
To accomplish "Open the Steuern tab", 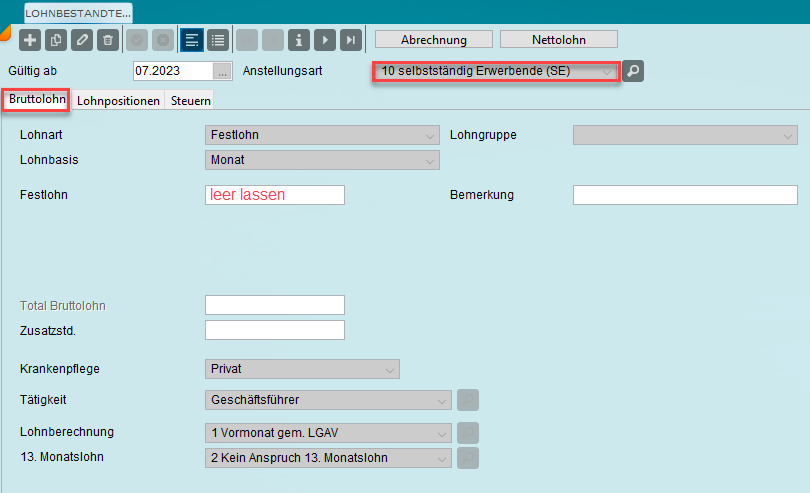I will point(190,101).
